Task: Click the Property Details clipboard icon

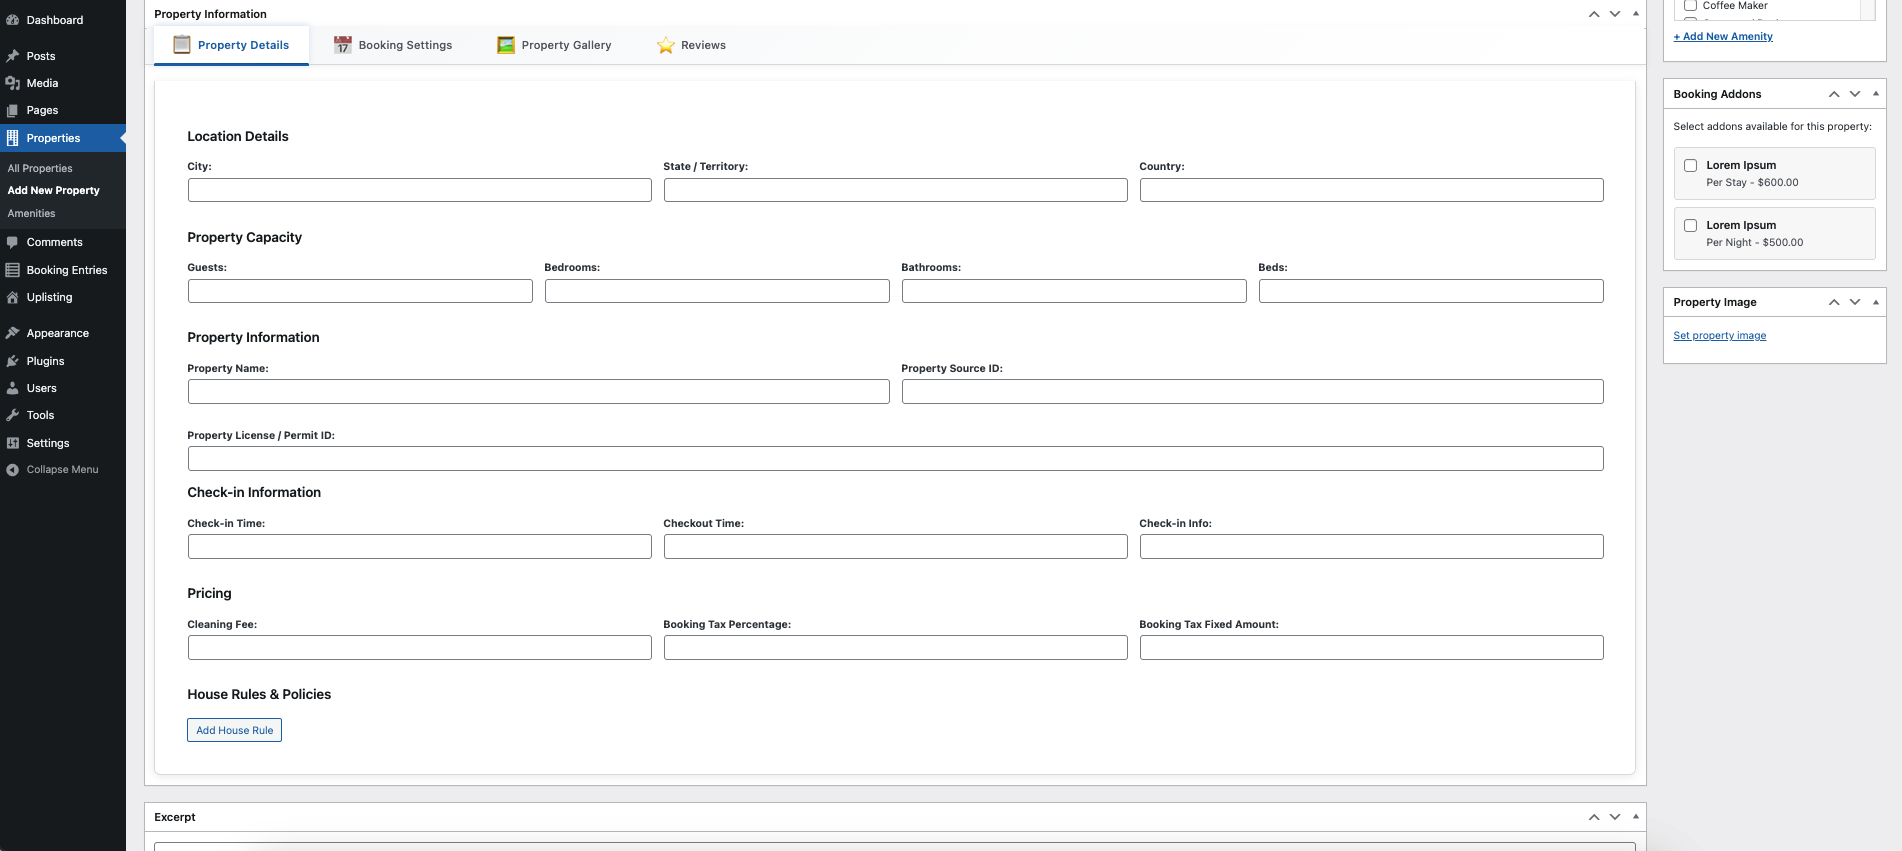Action: pos(182,44)
